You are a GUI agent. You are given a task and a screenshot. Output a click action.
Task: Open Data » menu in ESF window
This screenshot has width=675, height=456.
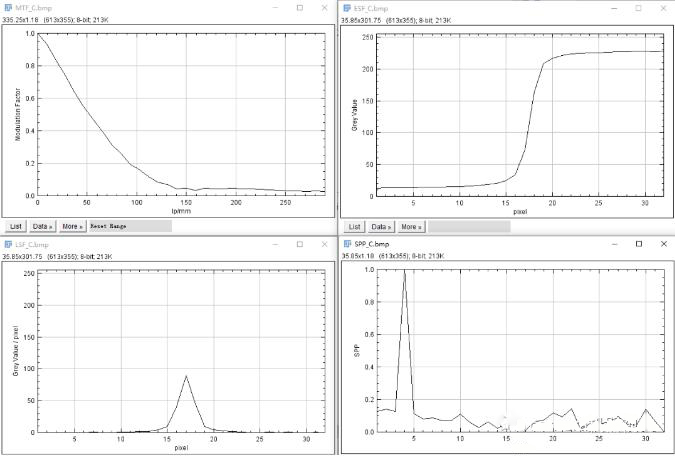point(383,227)
